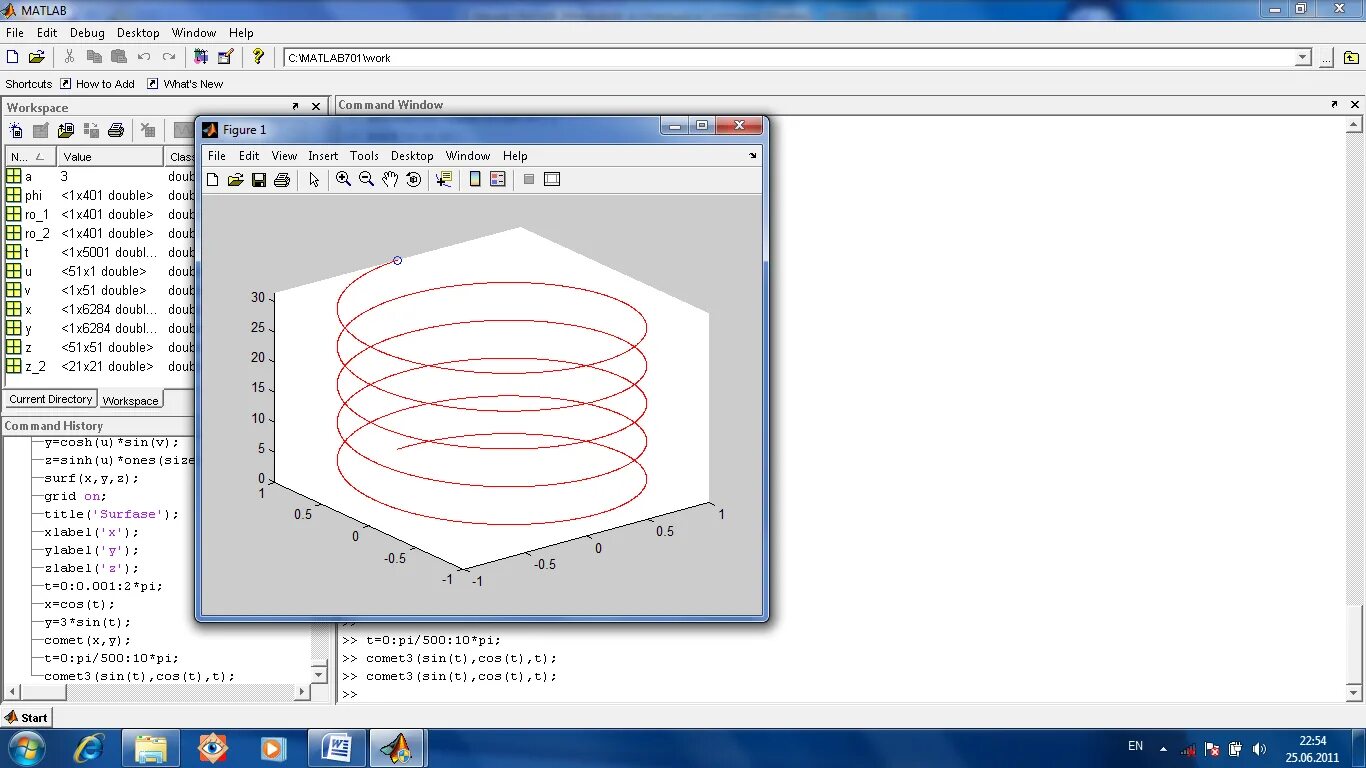
Task: Click Open file icon in MATLAB toolbar
Action: click(x=36, y=57)
